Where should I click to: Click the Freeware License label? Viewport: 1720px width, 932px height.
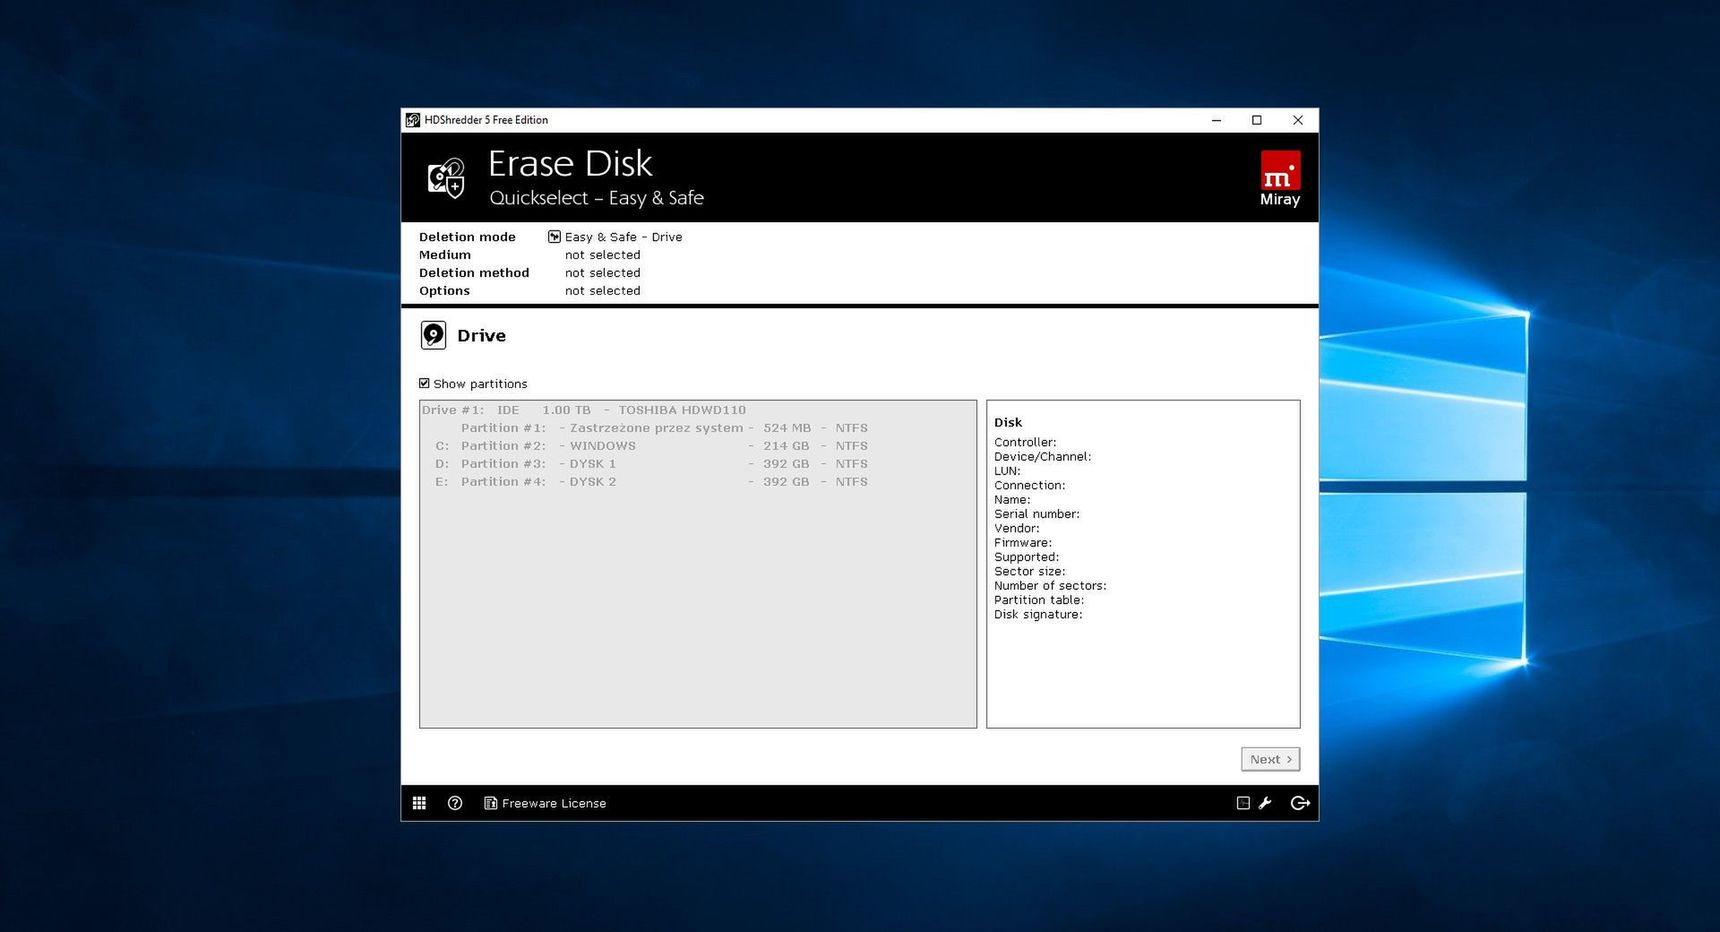(554, 803)
